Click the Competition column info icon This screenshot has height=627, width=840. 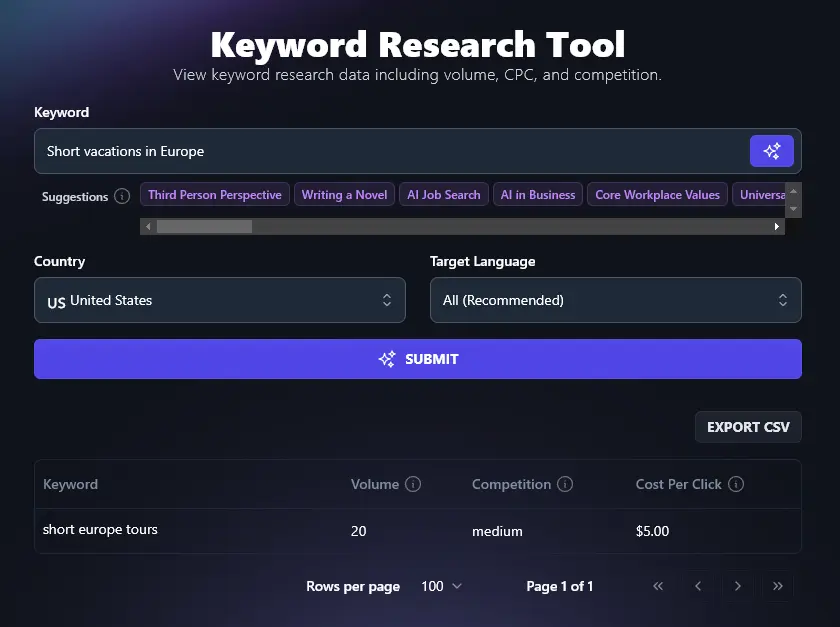click(x=566, y=484)
